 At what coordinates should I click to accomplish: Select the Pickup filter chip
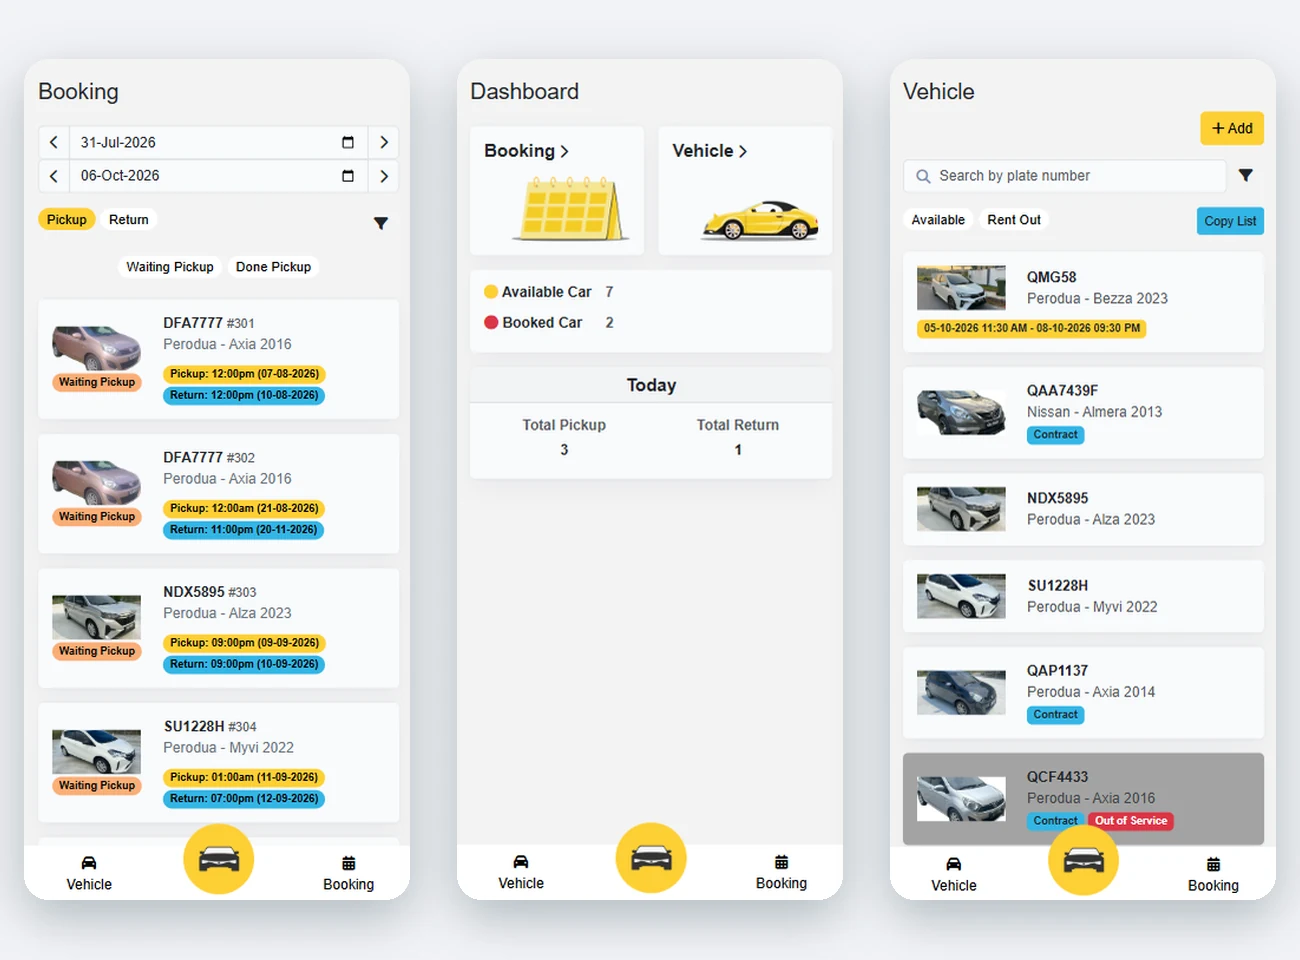(67, 220)
